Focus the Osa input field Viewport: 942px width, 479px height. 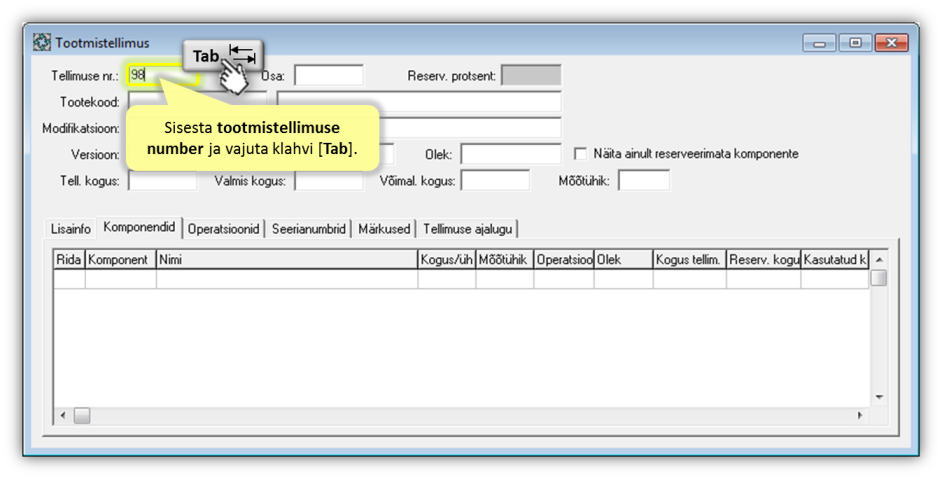point(329,76)
